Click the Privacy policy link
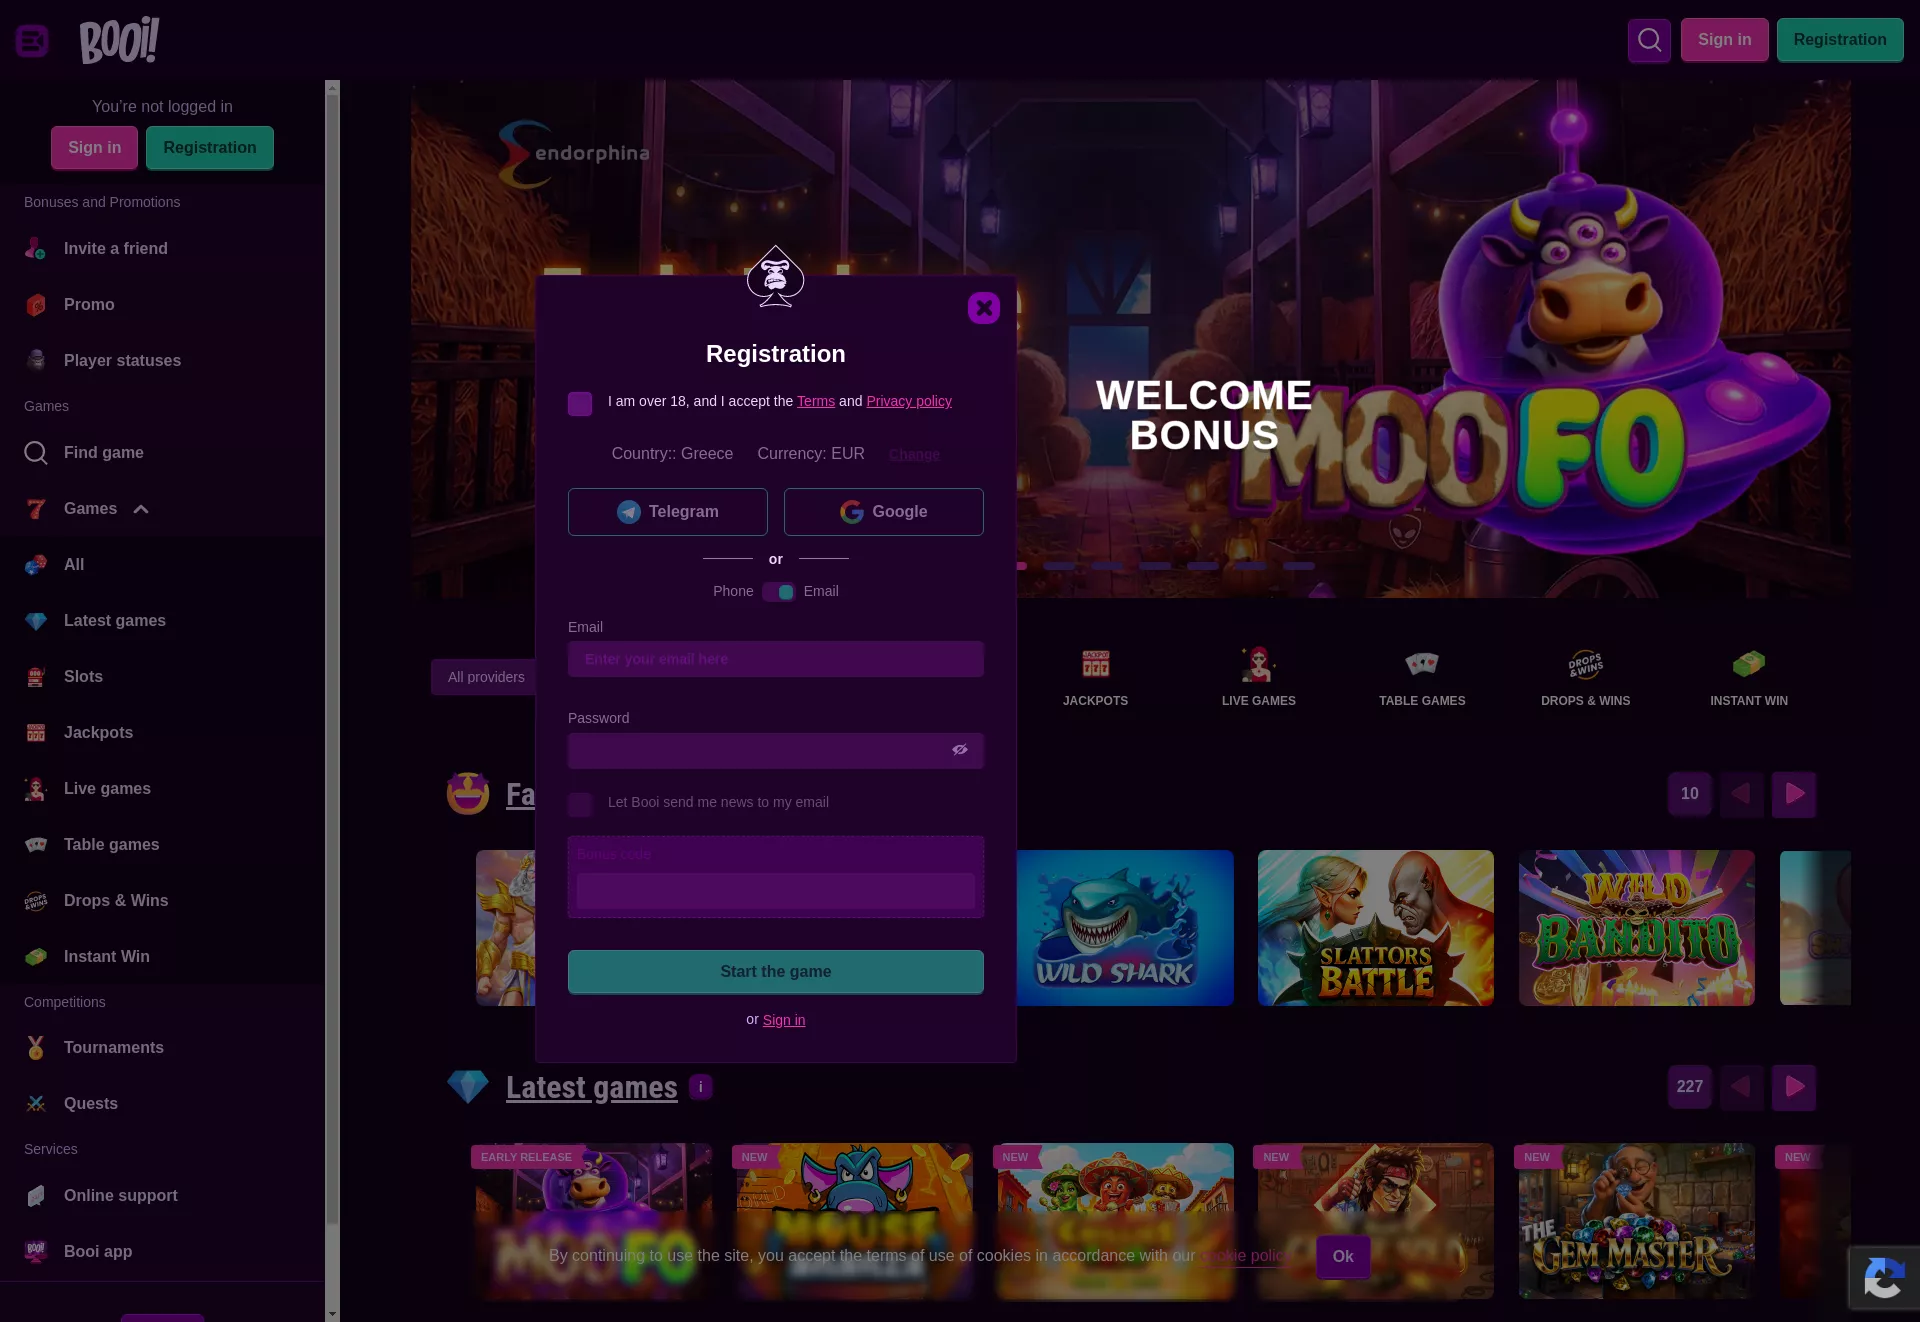Viewport: 1920px width, 1322px height. point(909,401)
